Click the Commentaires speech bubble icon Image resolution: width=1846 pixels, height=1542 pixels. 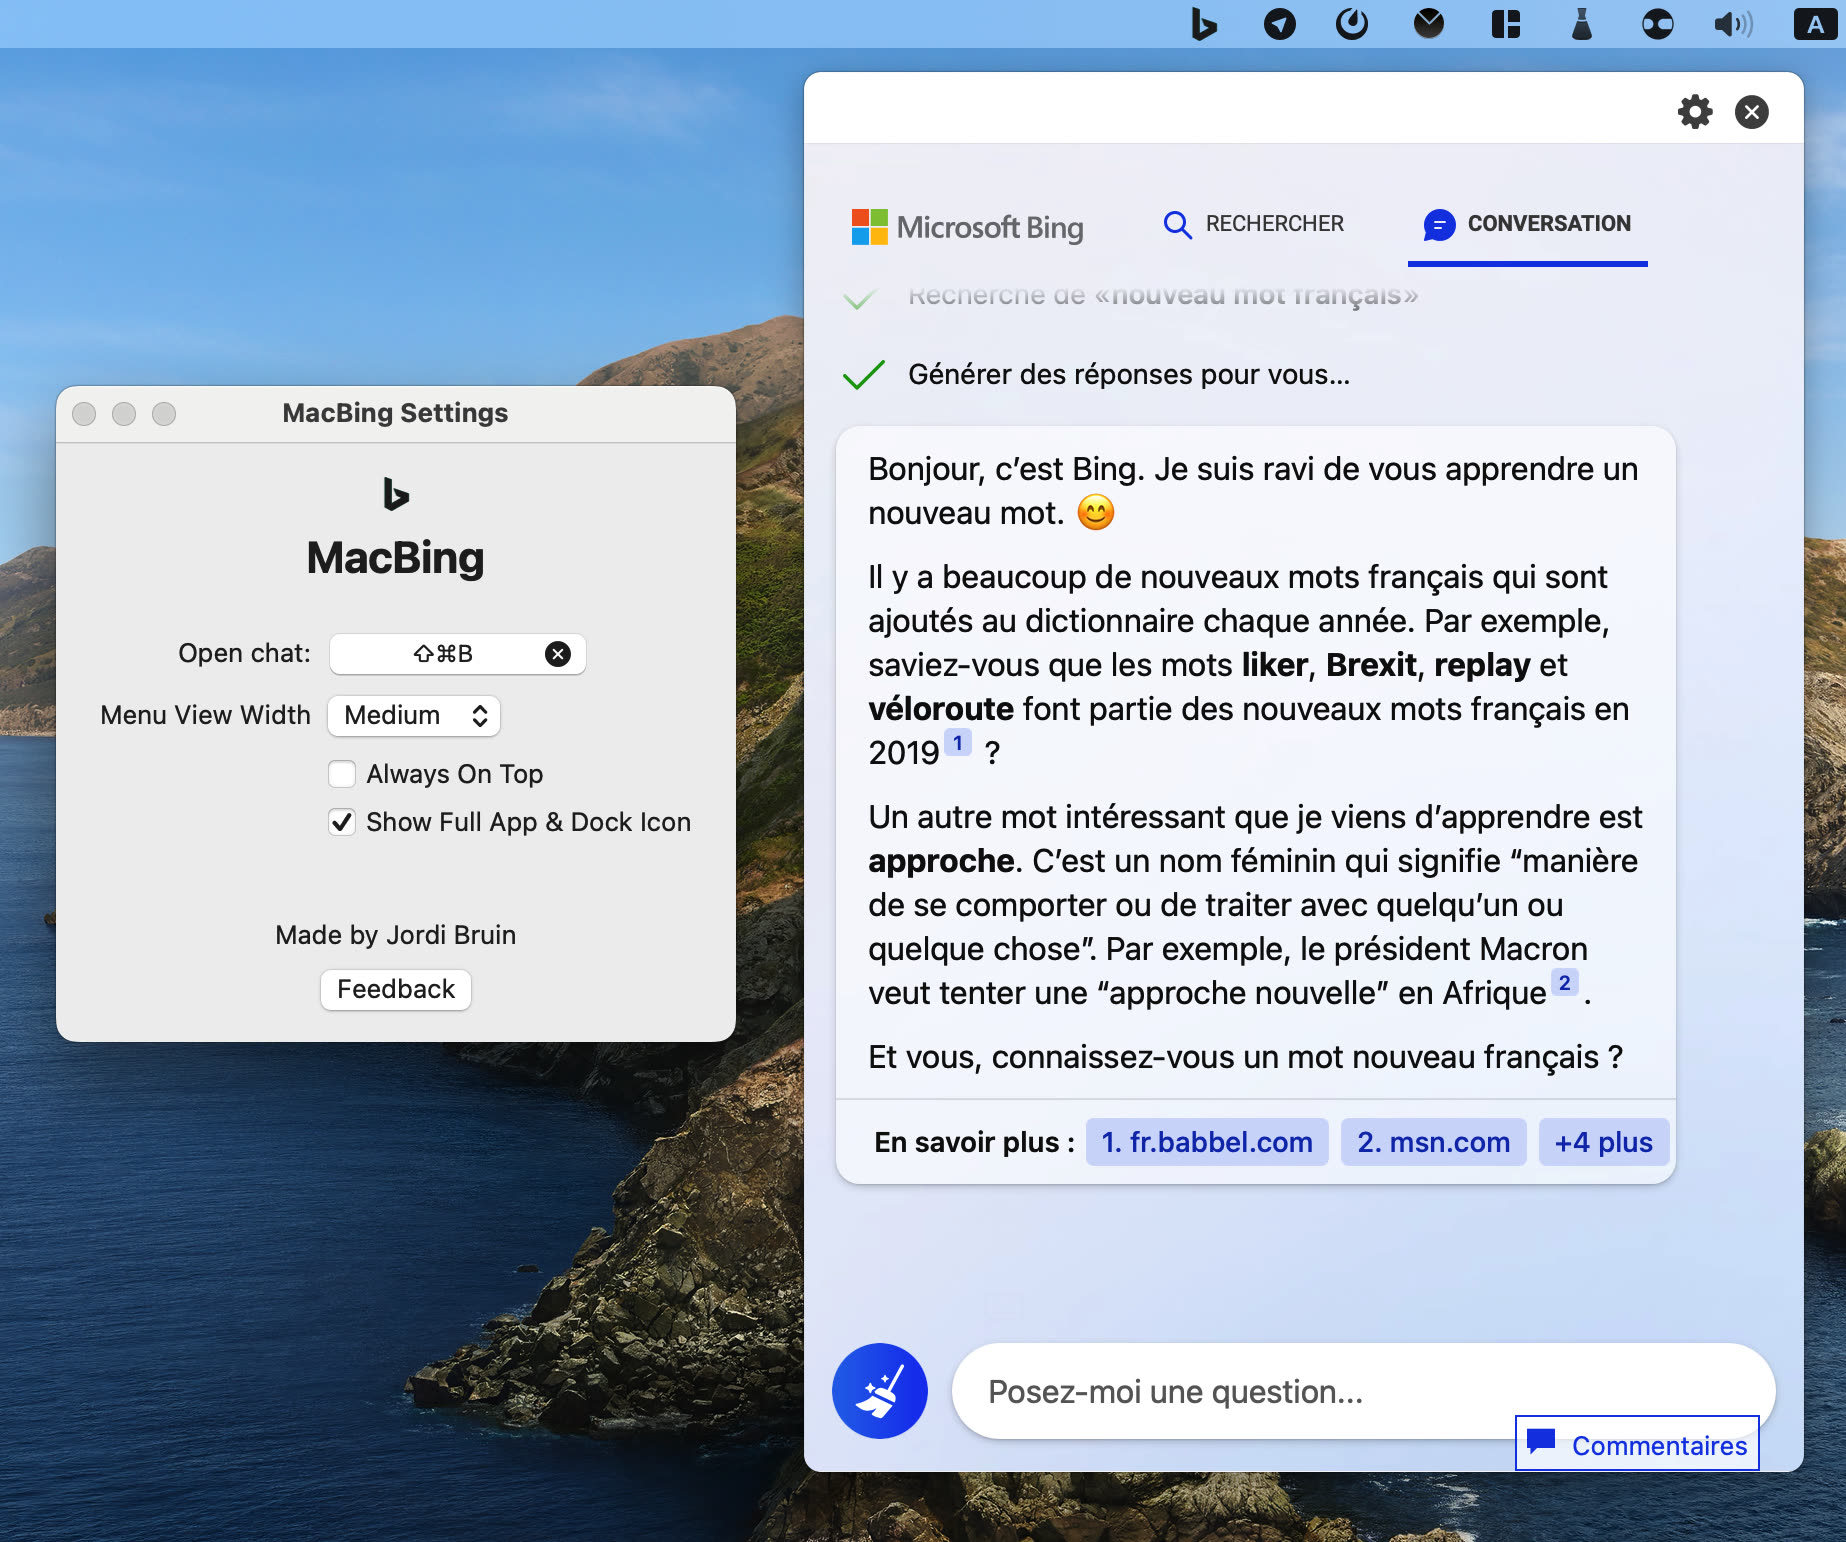(x=1541, y=1443)
